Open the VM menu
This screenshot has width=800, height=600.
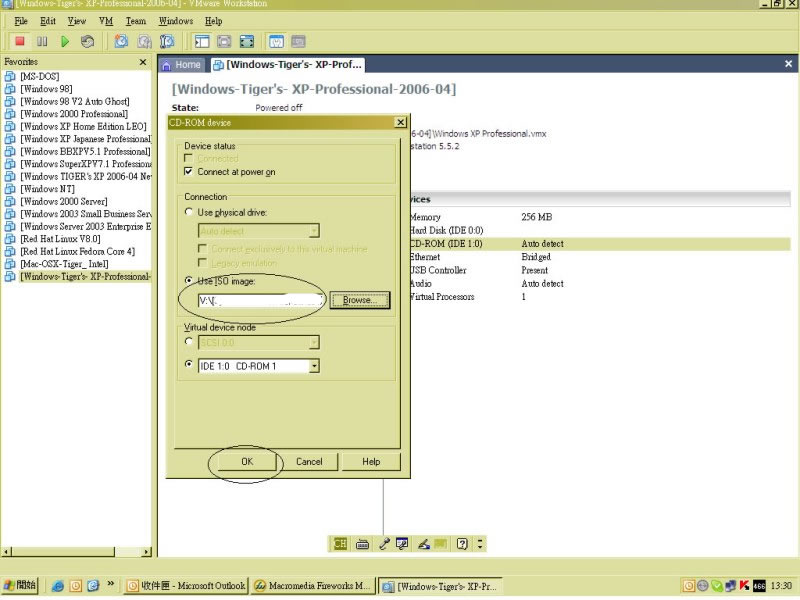coord(106,21)
